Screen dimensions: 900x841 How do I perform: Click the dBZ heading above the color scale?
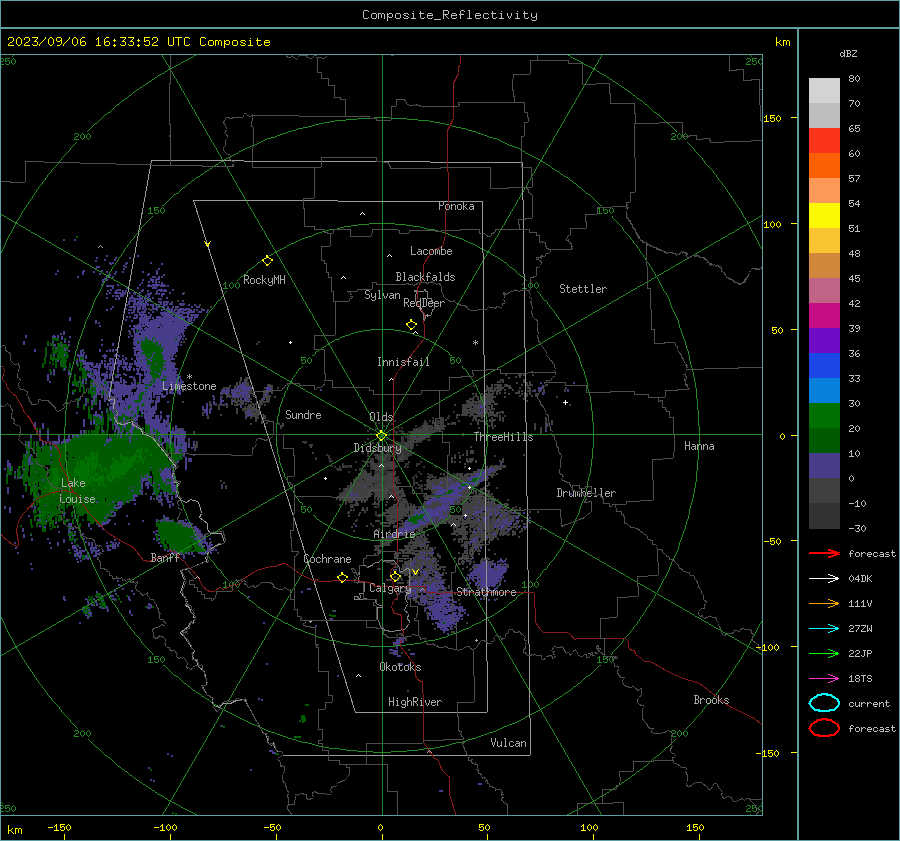(848, 53)
